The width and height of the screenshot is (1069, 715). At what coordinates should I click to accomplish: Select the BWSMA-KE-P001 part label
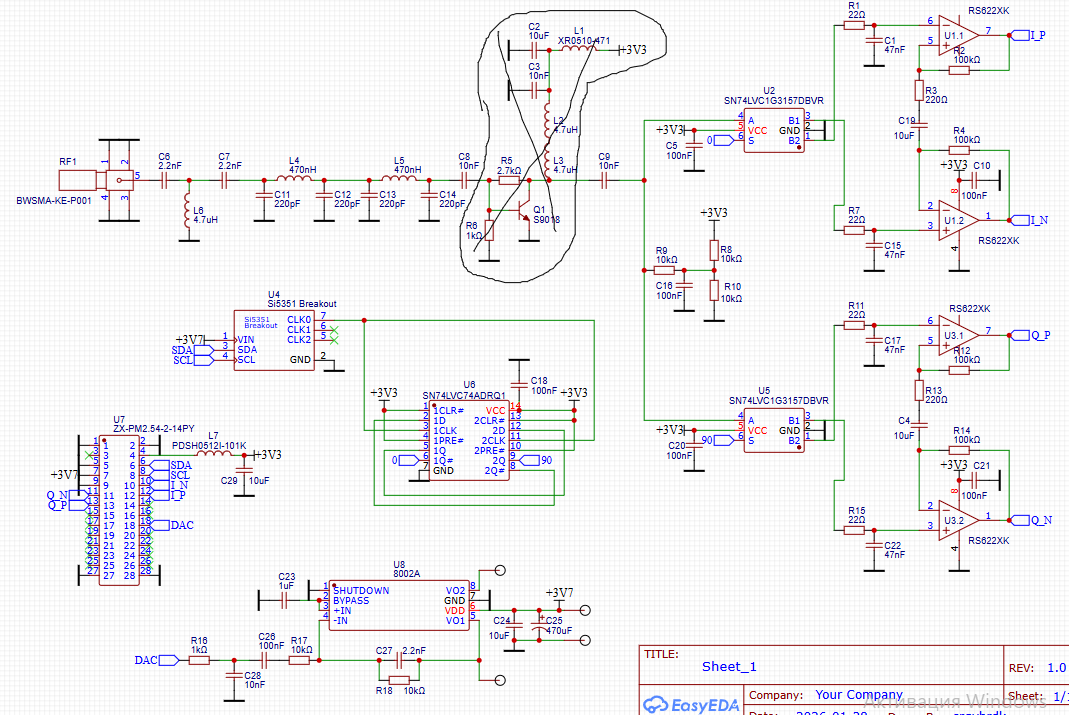coord(54,201)
